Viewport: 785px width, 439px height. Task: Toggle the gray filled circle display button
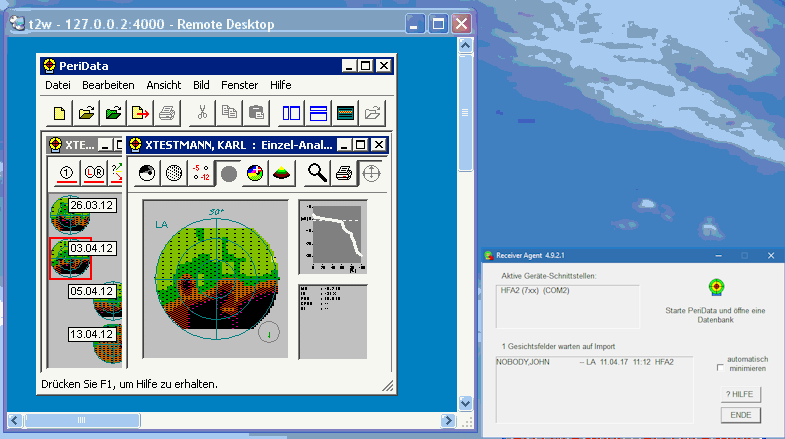coord(228,173)
